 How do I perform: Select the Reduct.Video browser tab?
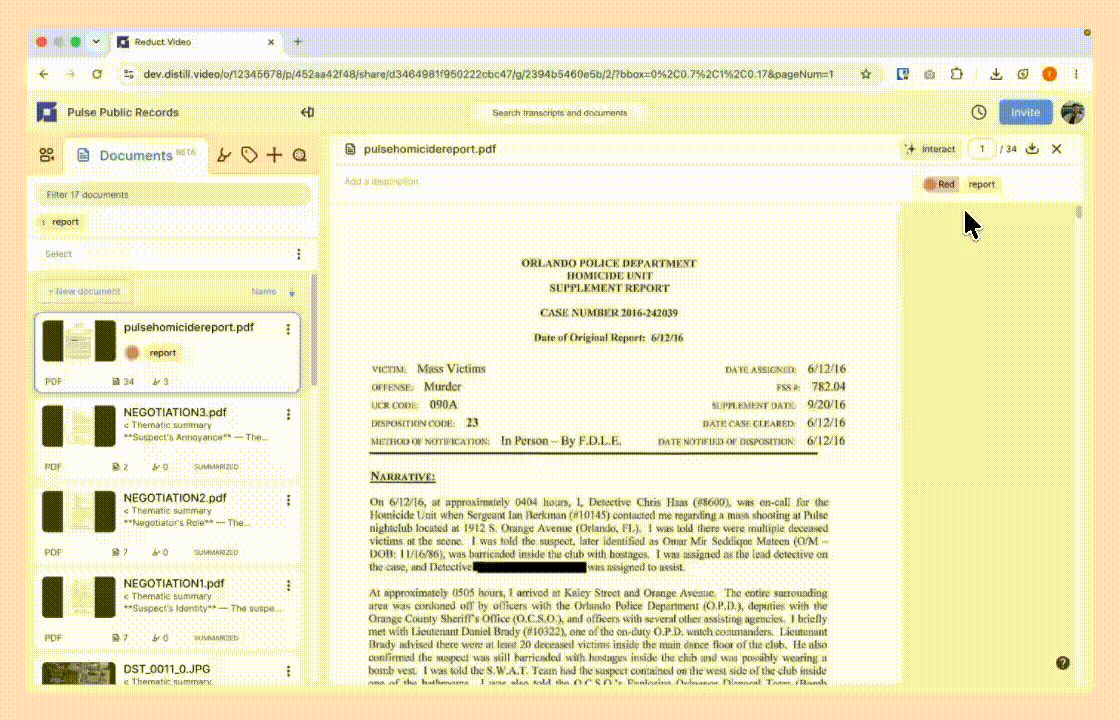(197, 42)
